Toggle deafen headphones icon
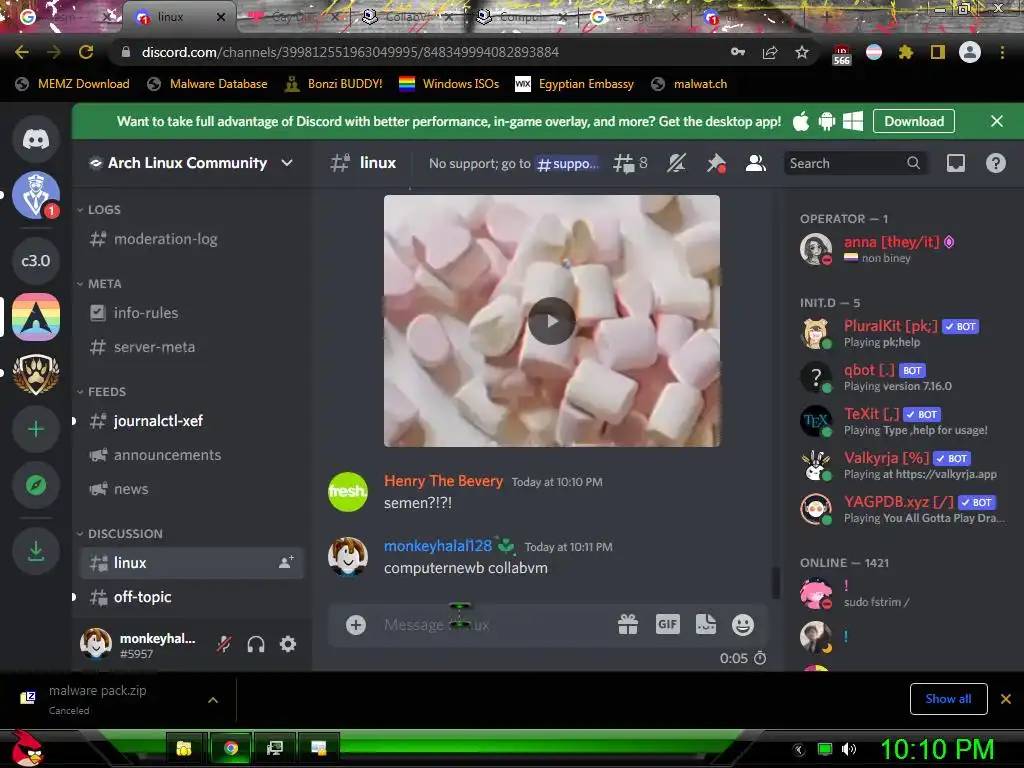This screenshot has height=768, width=1024. coord(256,645)
